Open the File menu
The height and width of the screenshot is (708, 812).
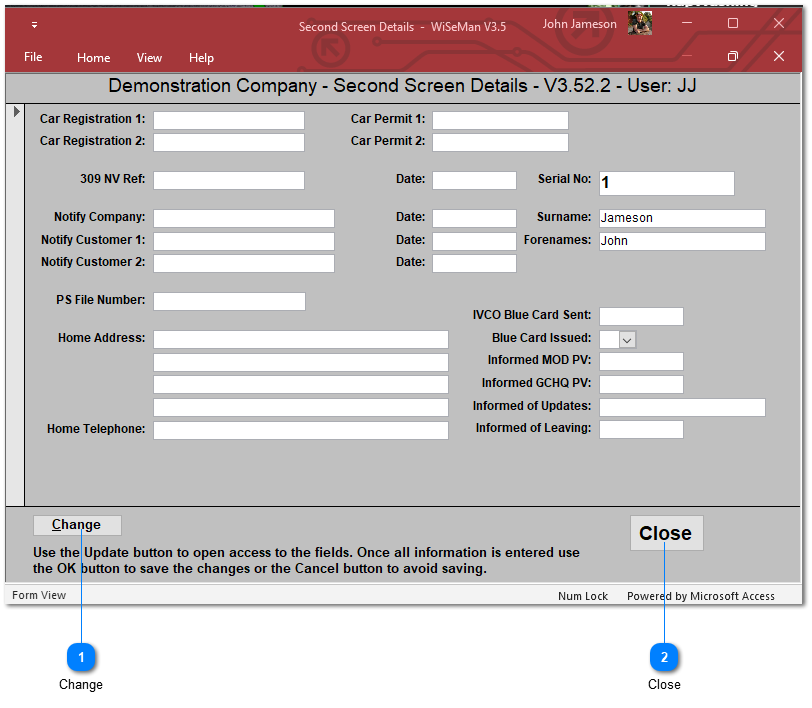coord(33,57)
